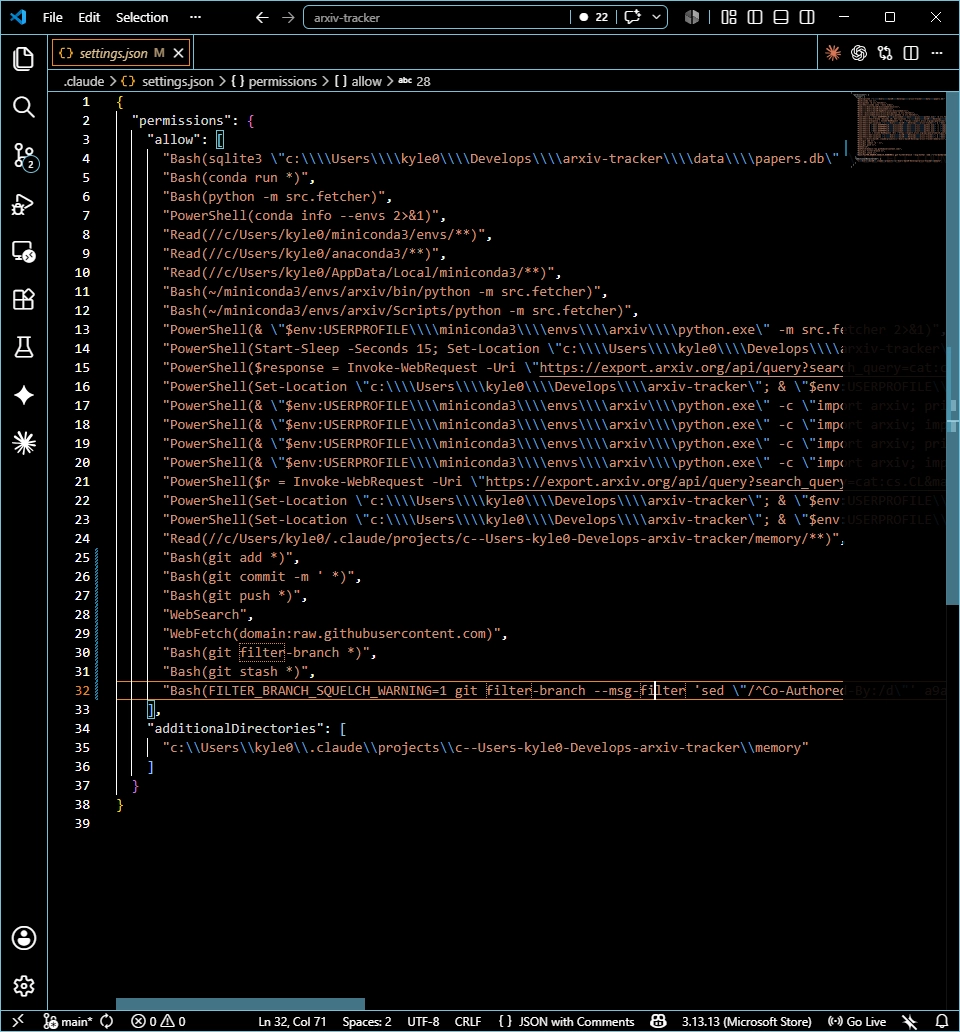Click the remote window icon in status bar
The height and width of the screenshot is (1032, 960).
[18, 1021]
